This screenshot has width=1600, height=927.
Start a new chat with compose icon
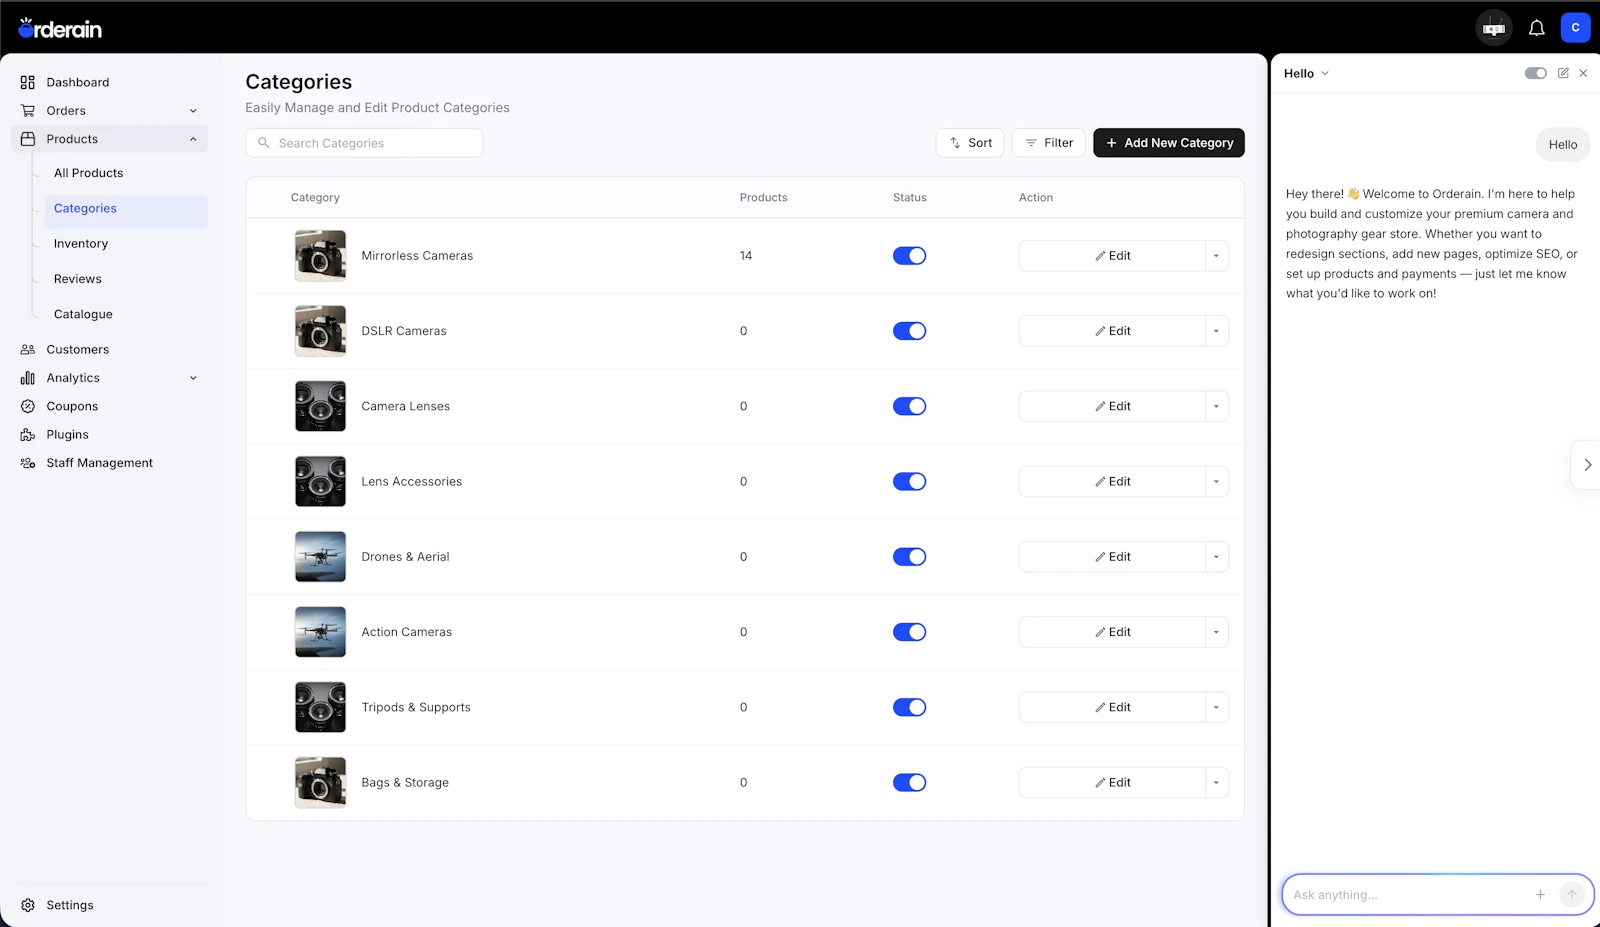pyautogui.click(x=1563, y=73)
